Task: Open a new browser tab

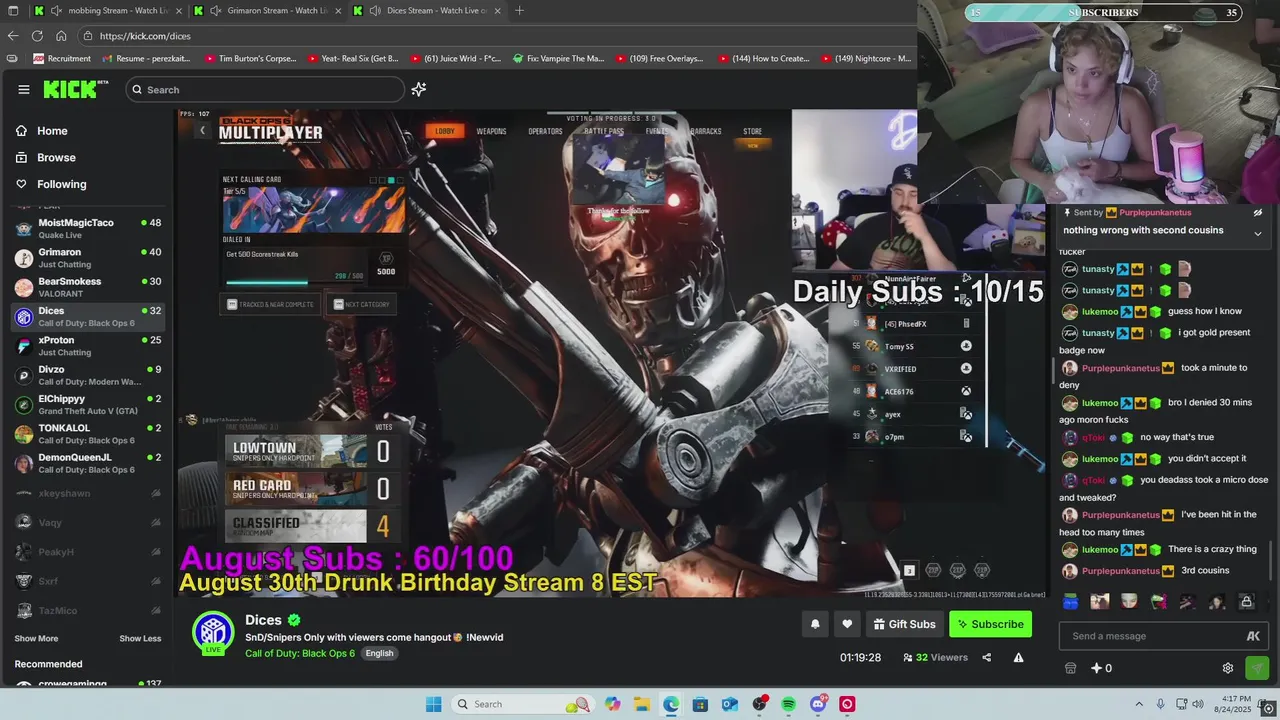Action: (519, 10)
